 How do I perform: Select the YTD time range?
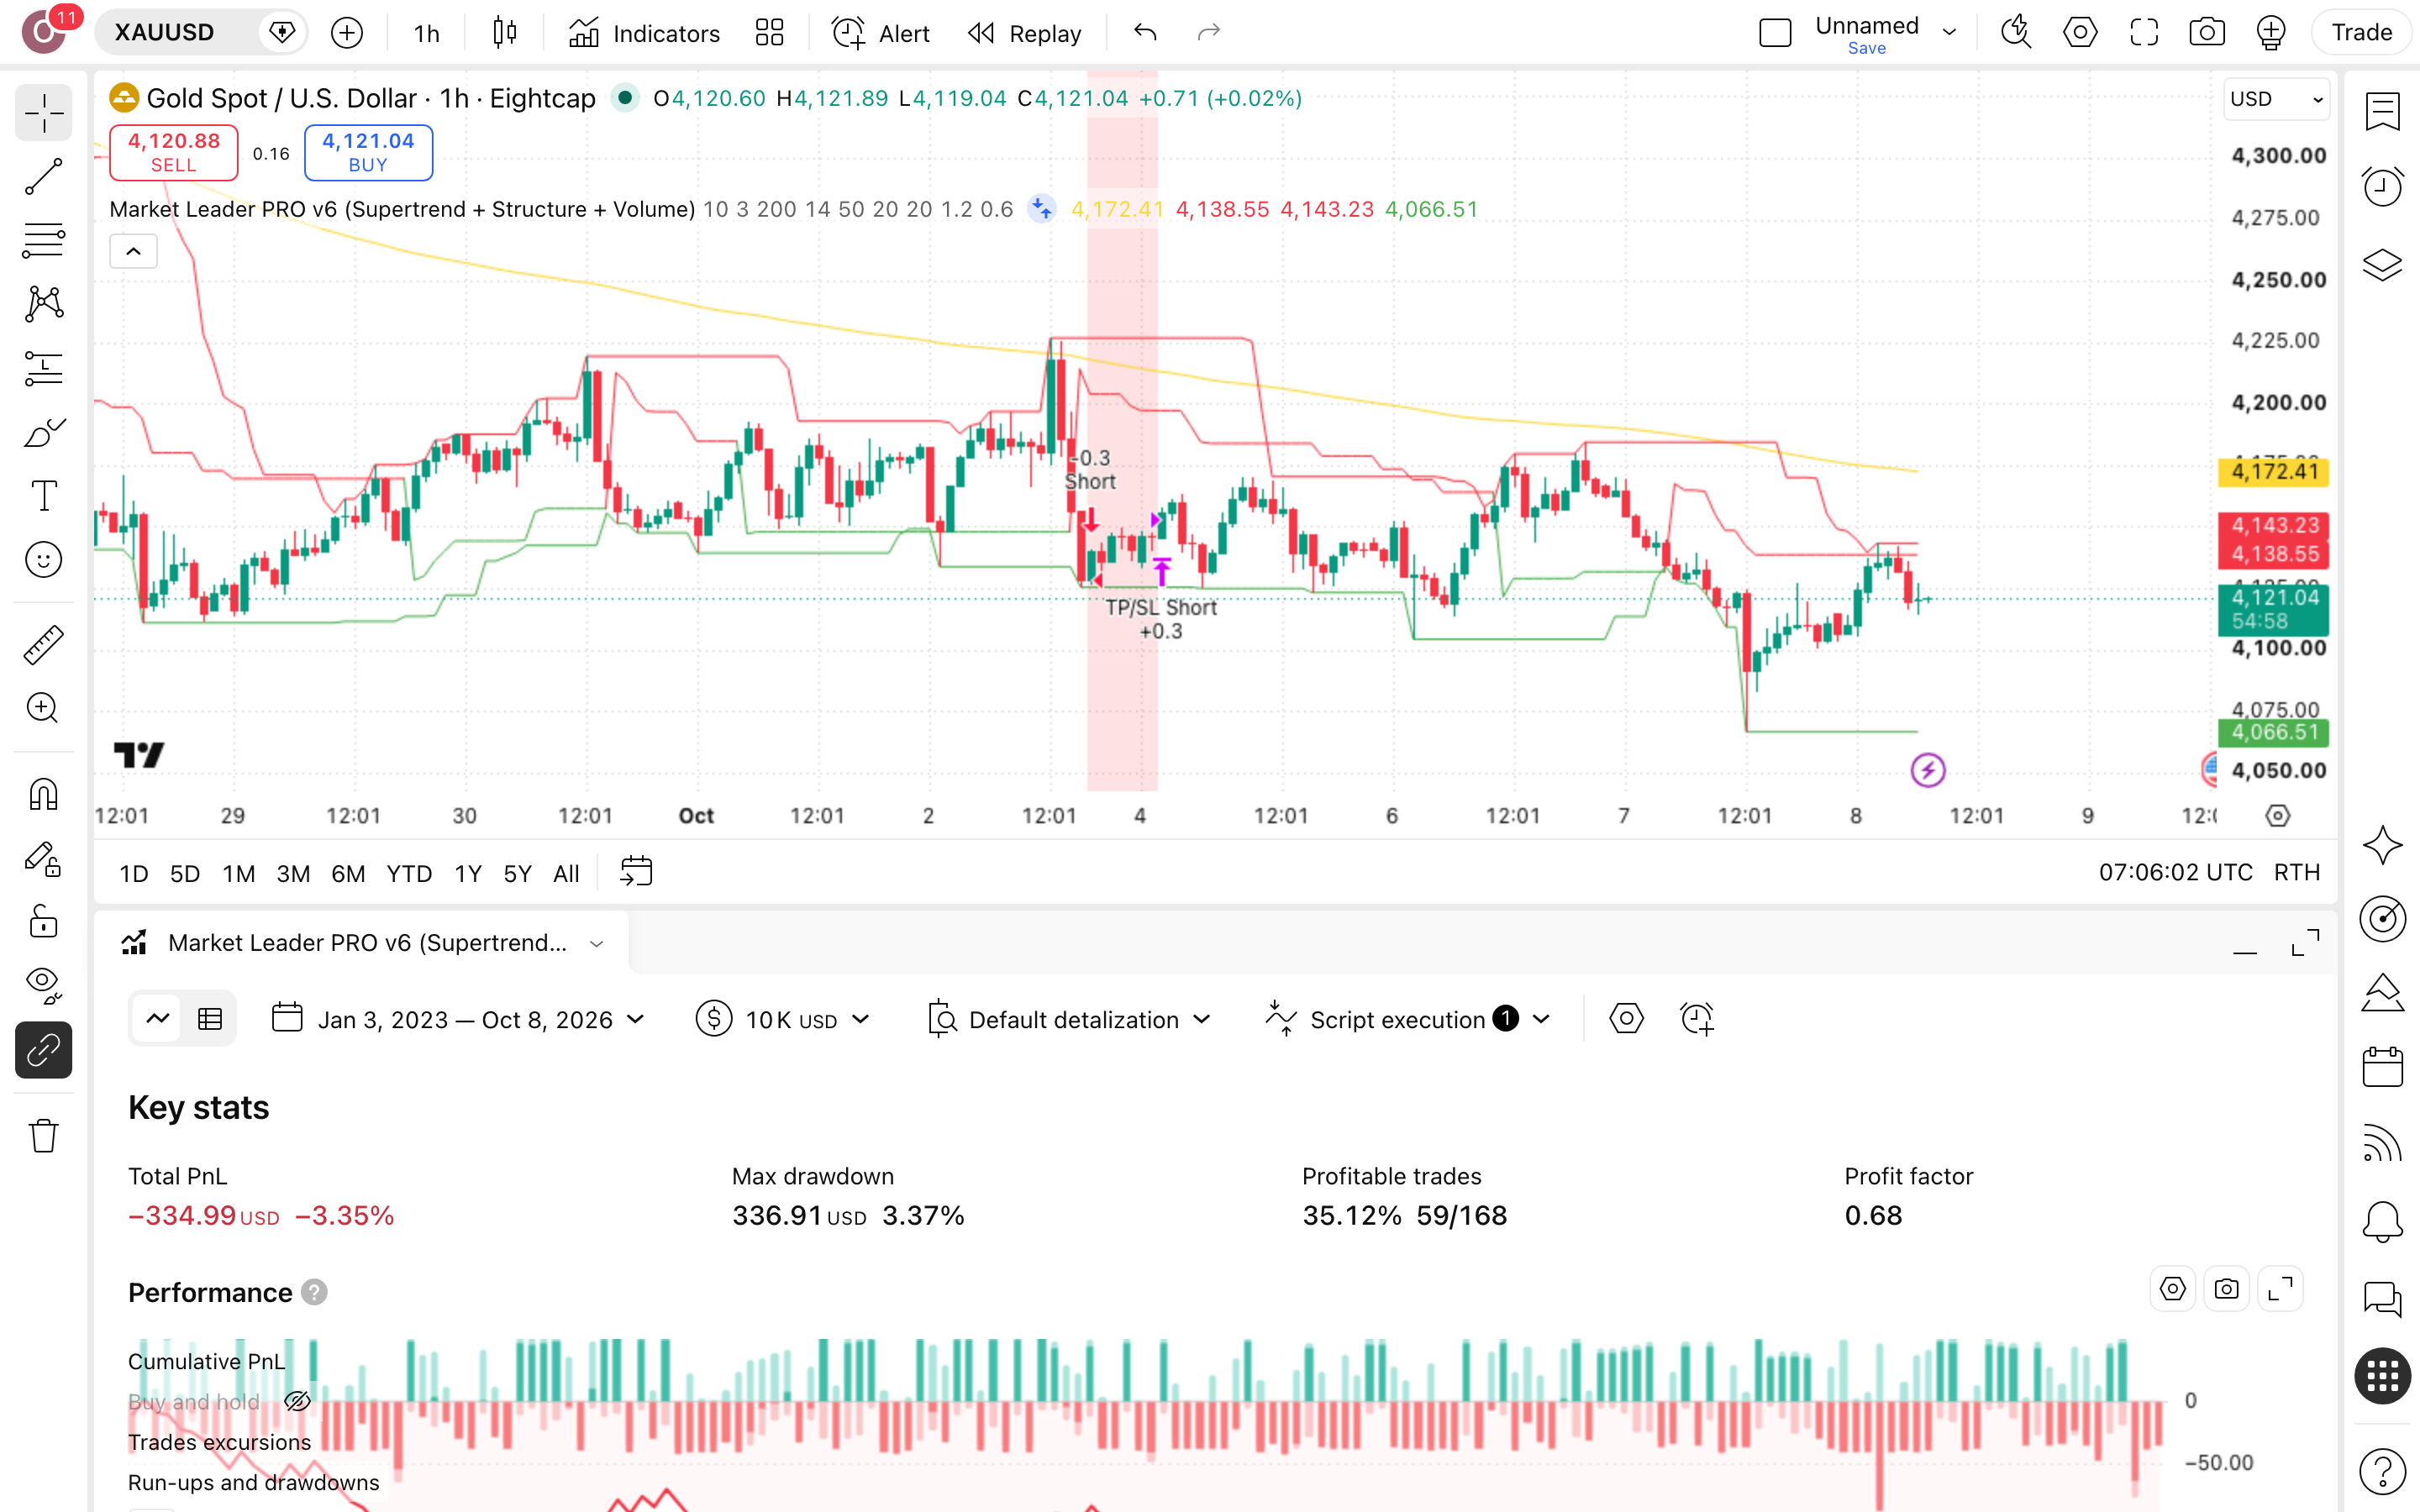(x=409, y=874)
